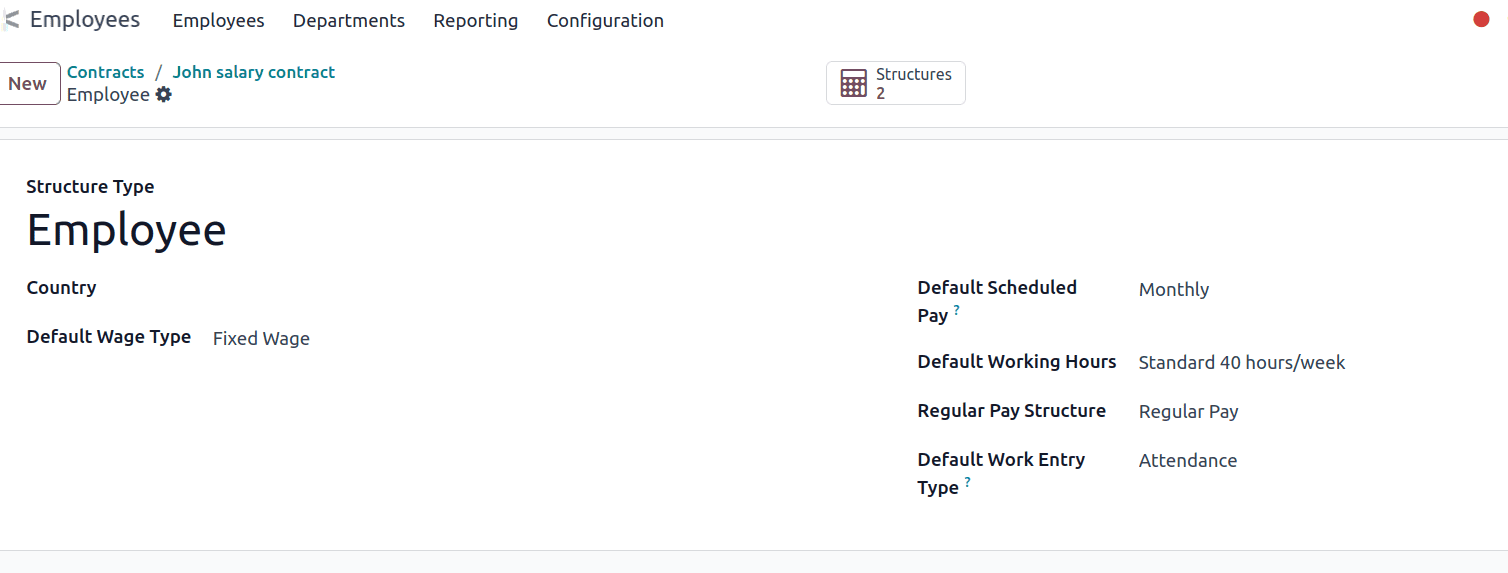The height and width of the screenshot is (573, 1508).
Task: Click the Country label
Action: click(61, 288)
